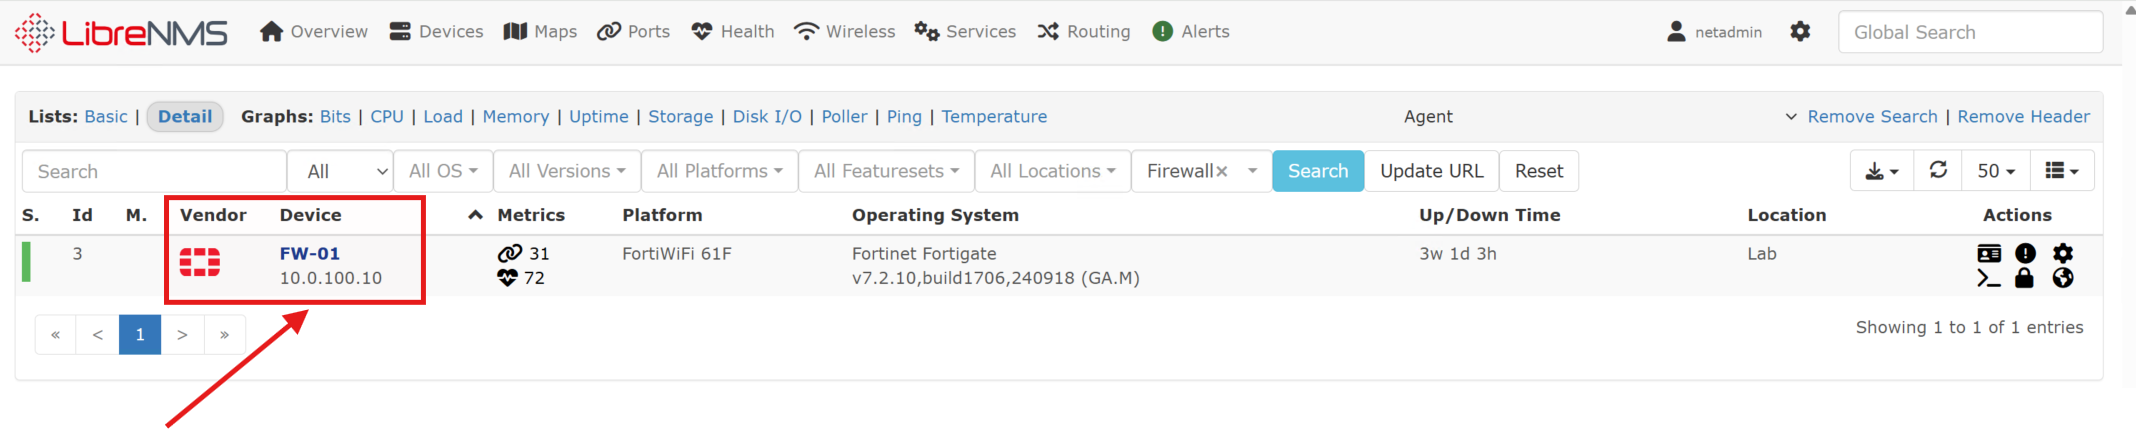Focus the Global Search field
Screen dimensions: 2136x429
(x=1969, y=32)
